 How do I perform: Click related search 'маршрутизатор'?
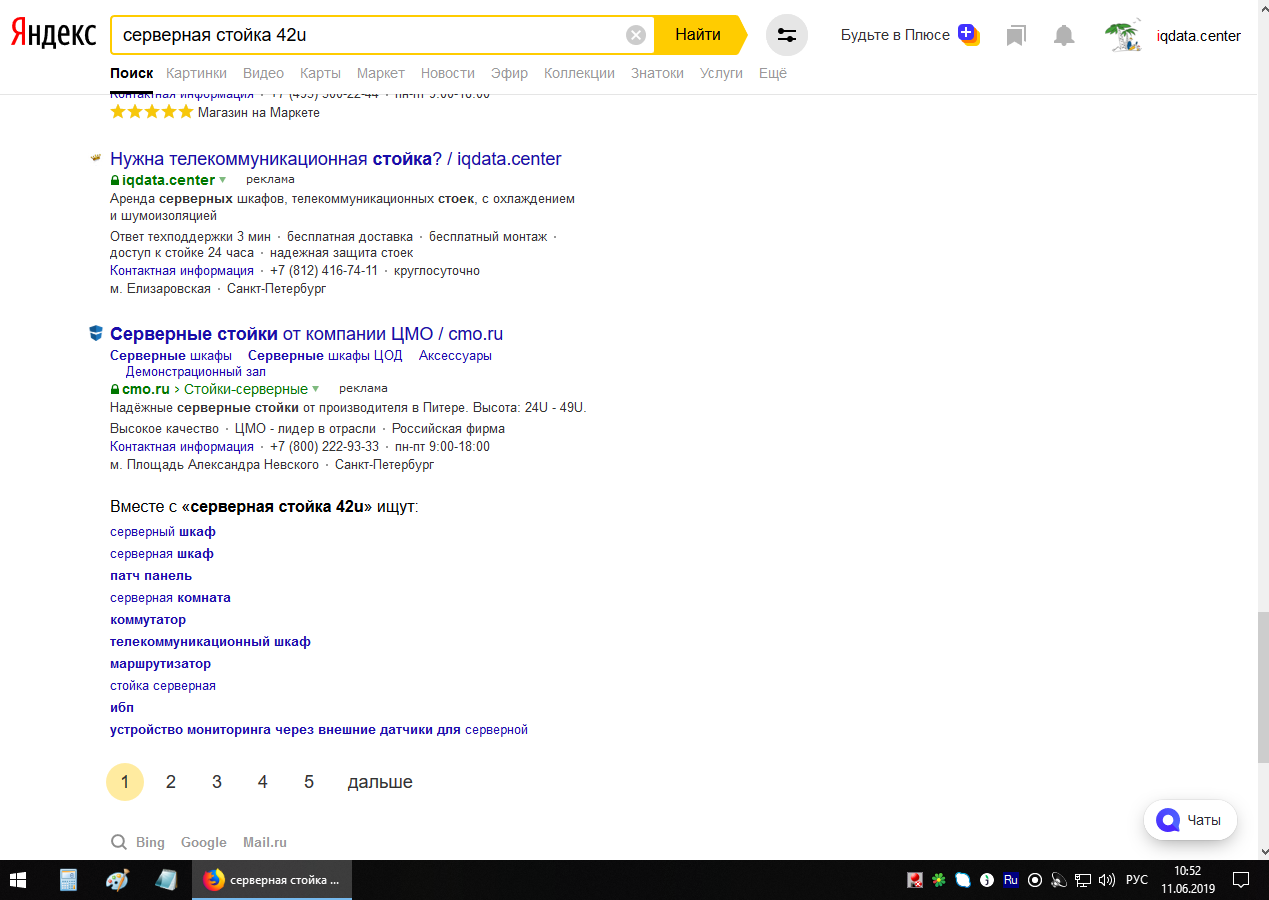tap(160, 664)
